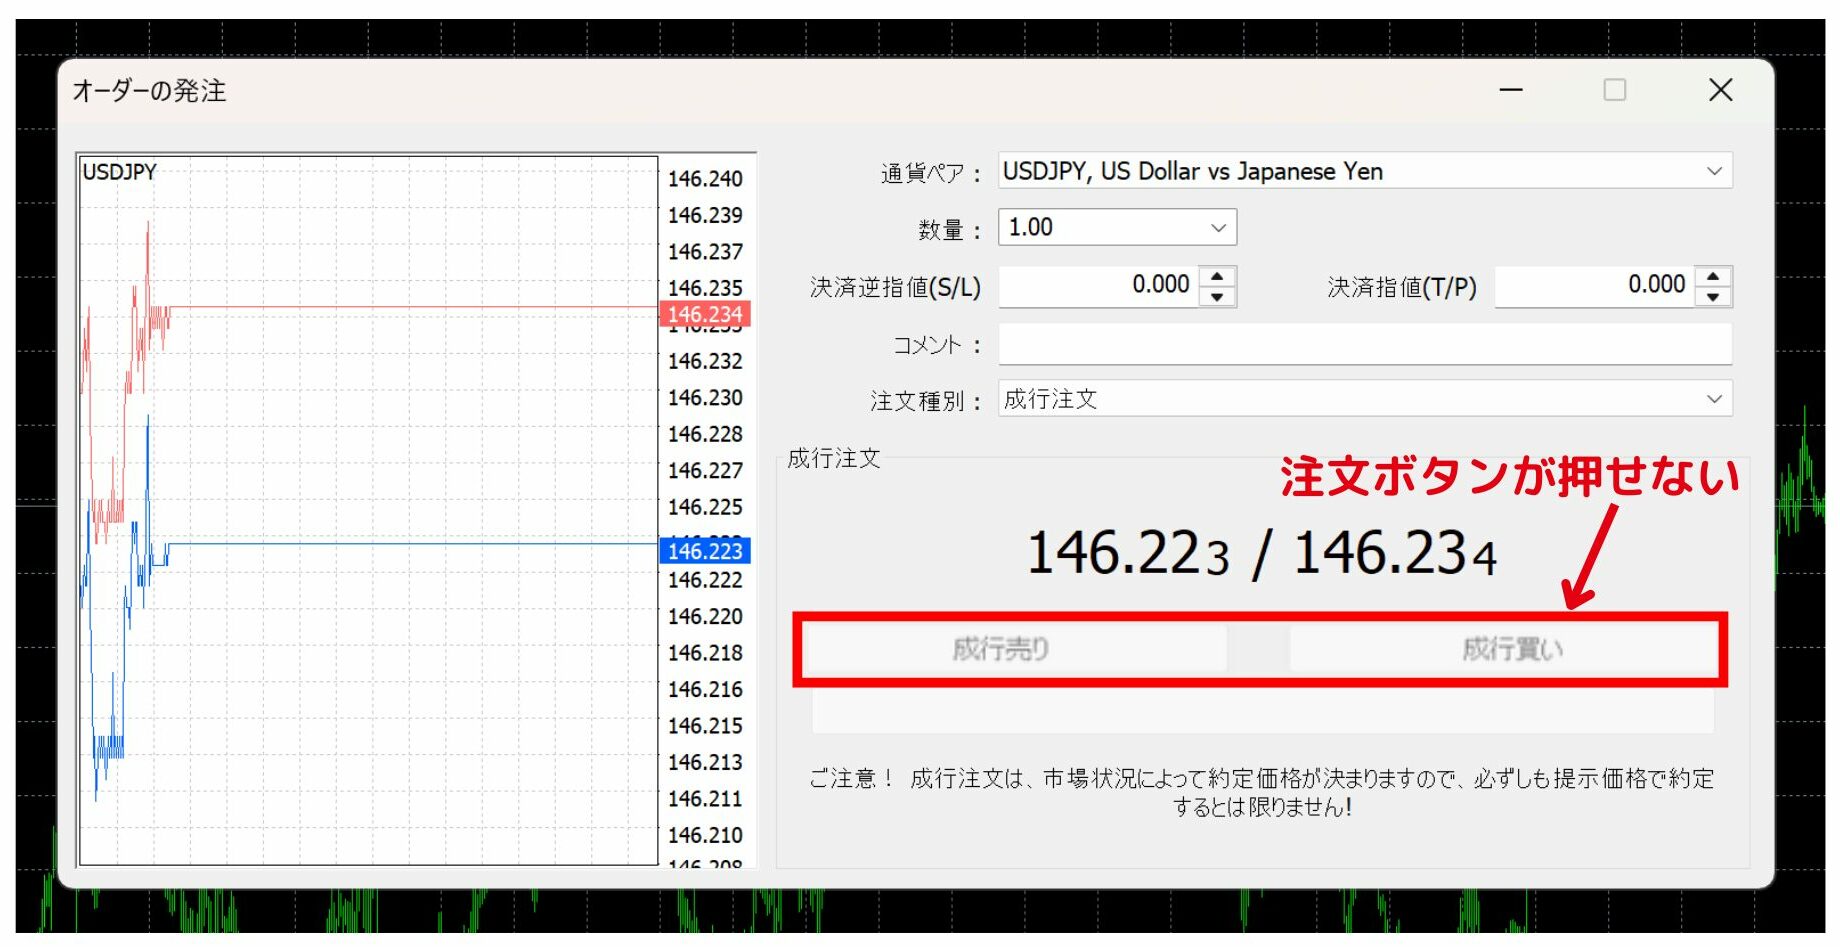1840x947 pixels.
Task: Minimize the order dialog window
Action: (x=1511, y=90)
